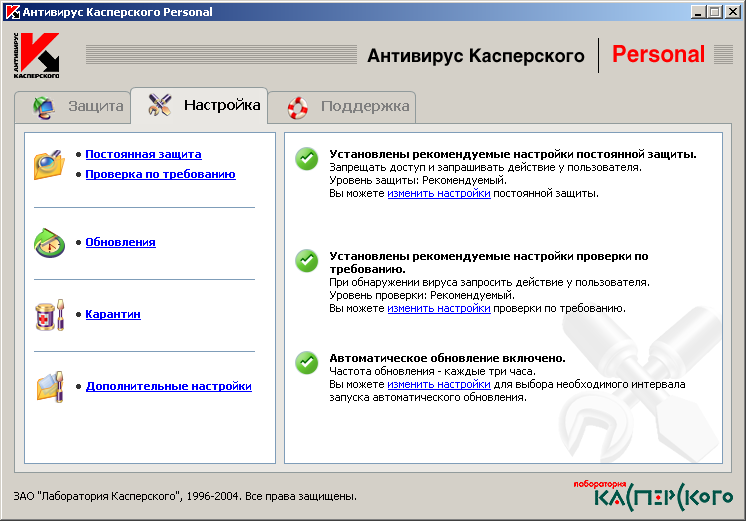Minimize the Антивирус Касперского window
Screen dimensions: 746x521
[697, 12]
